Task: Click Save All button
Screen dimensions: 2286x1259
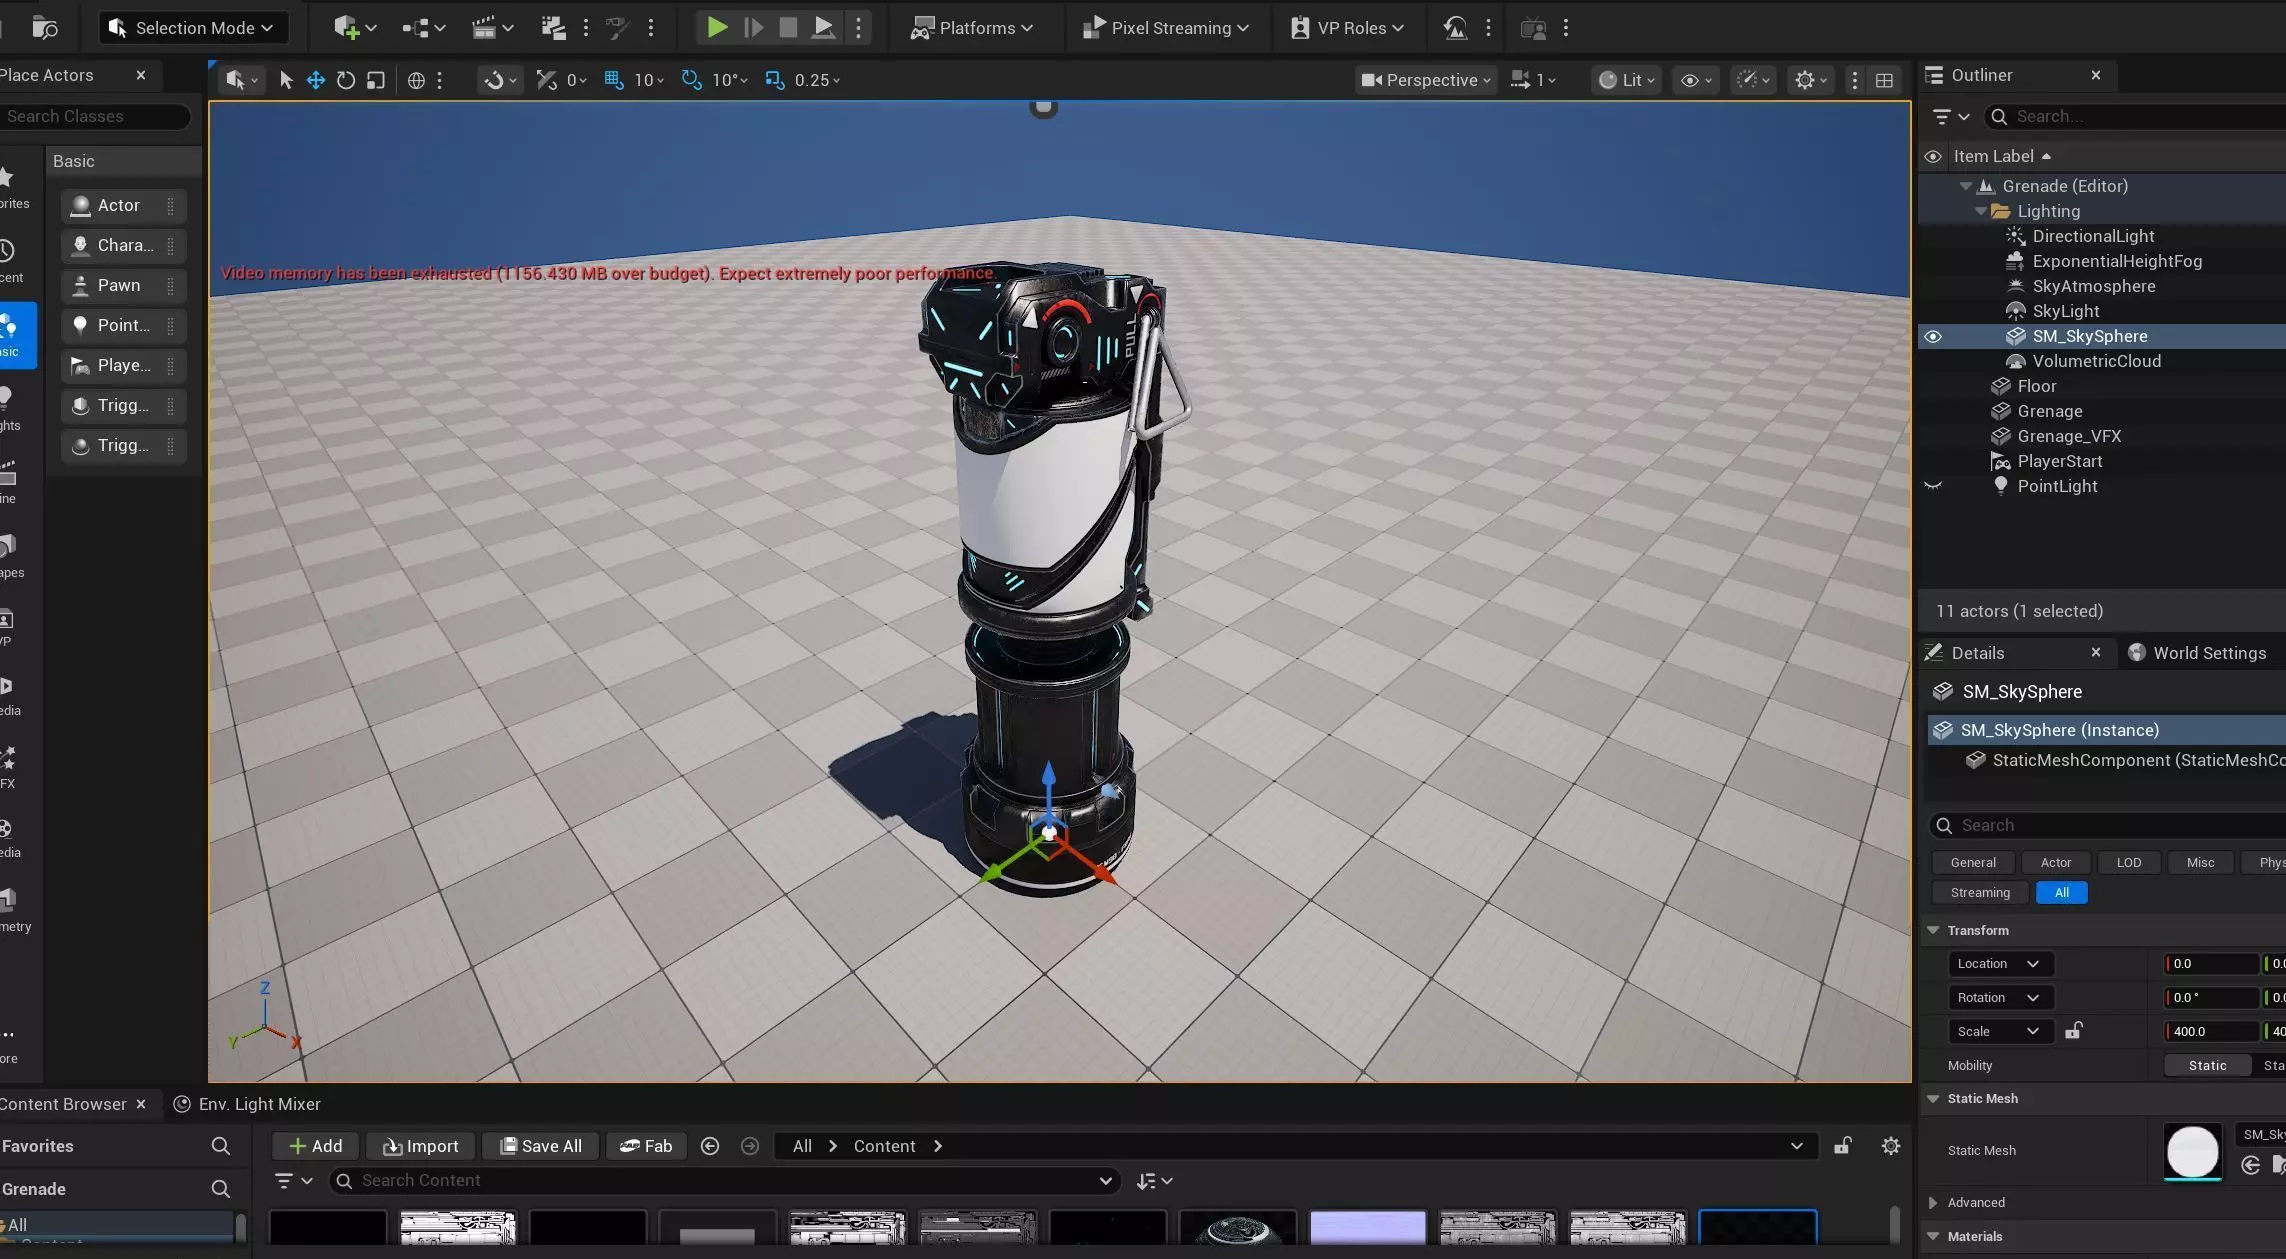Action: click(541, 1146)
